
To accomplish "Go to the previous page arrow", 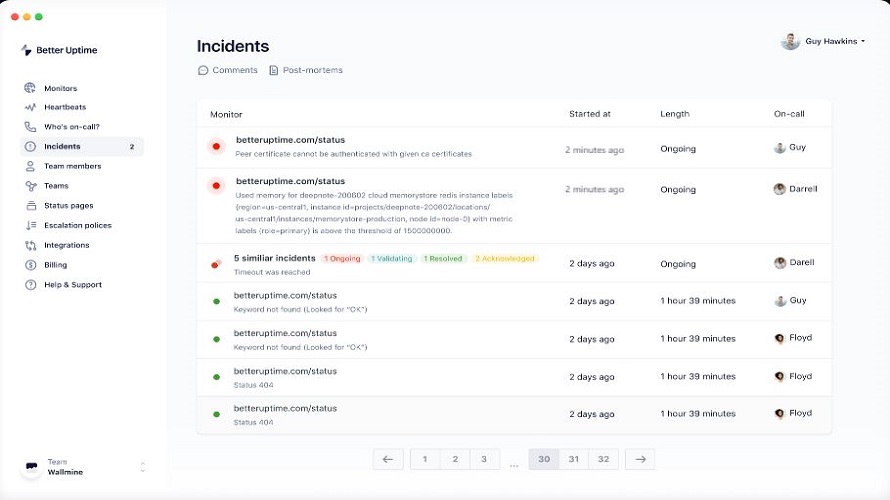I will coord(388,459).
